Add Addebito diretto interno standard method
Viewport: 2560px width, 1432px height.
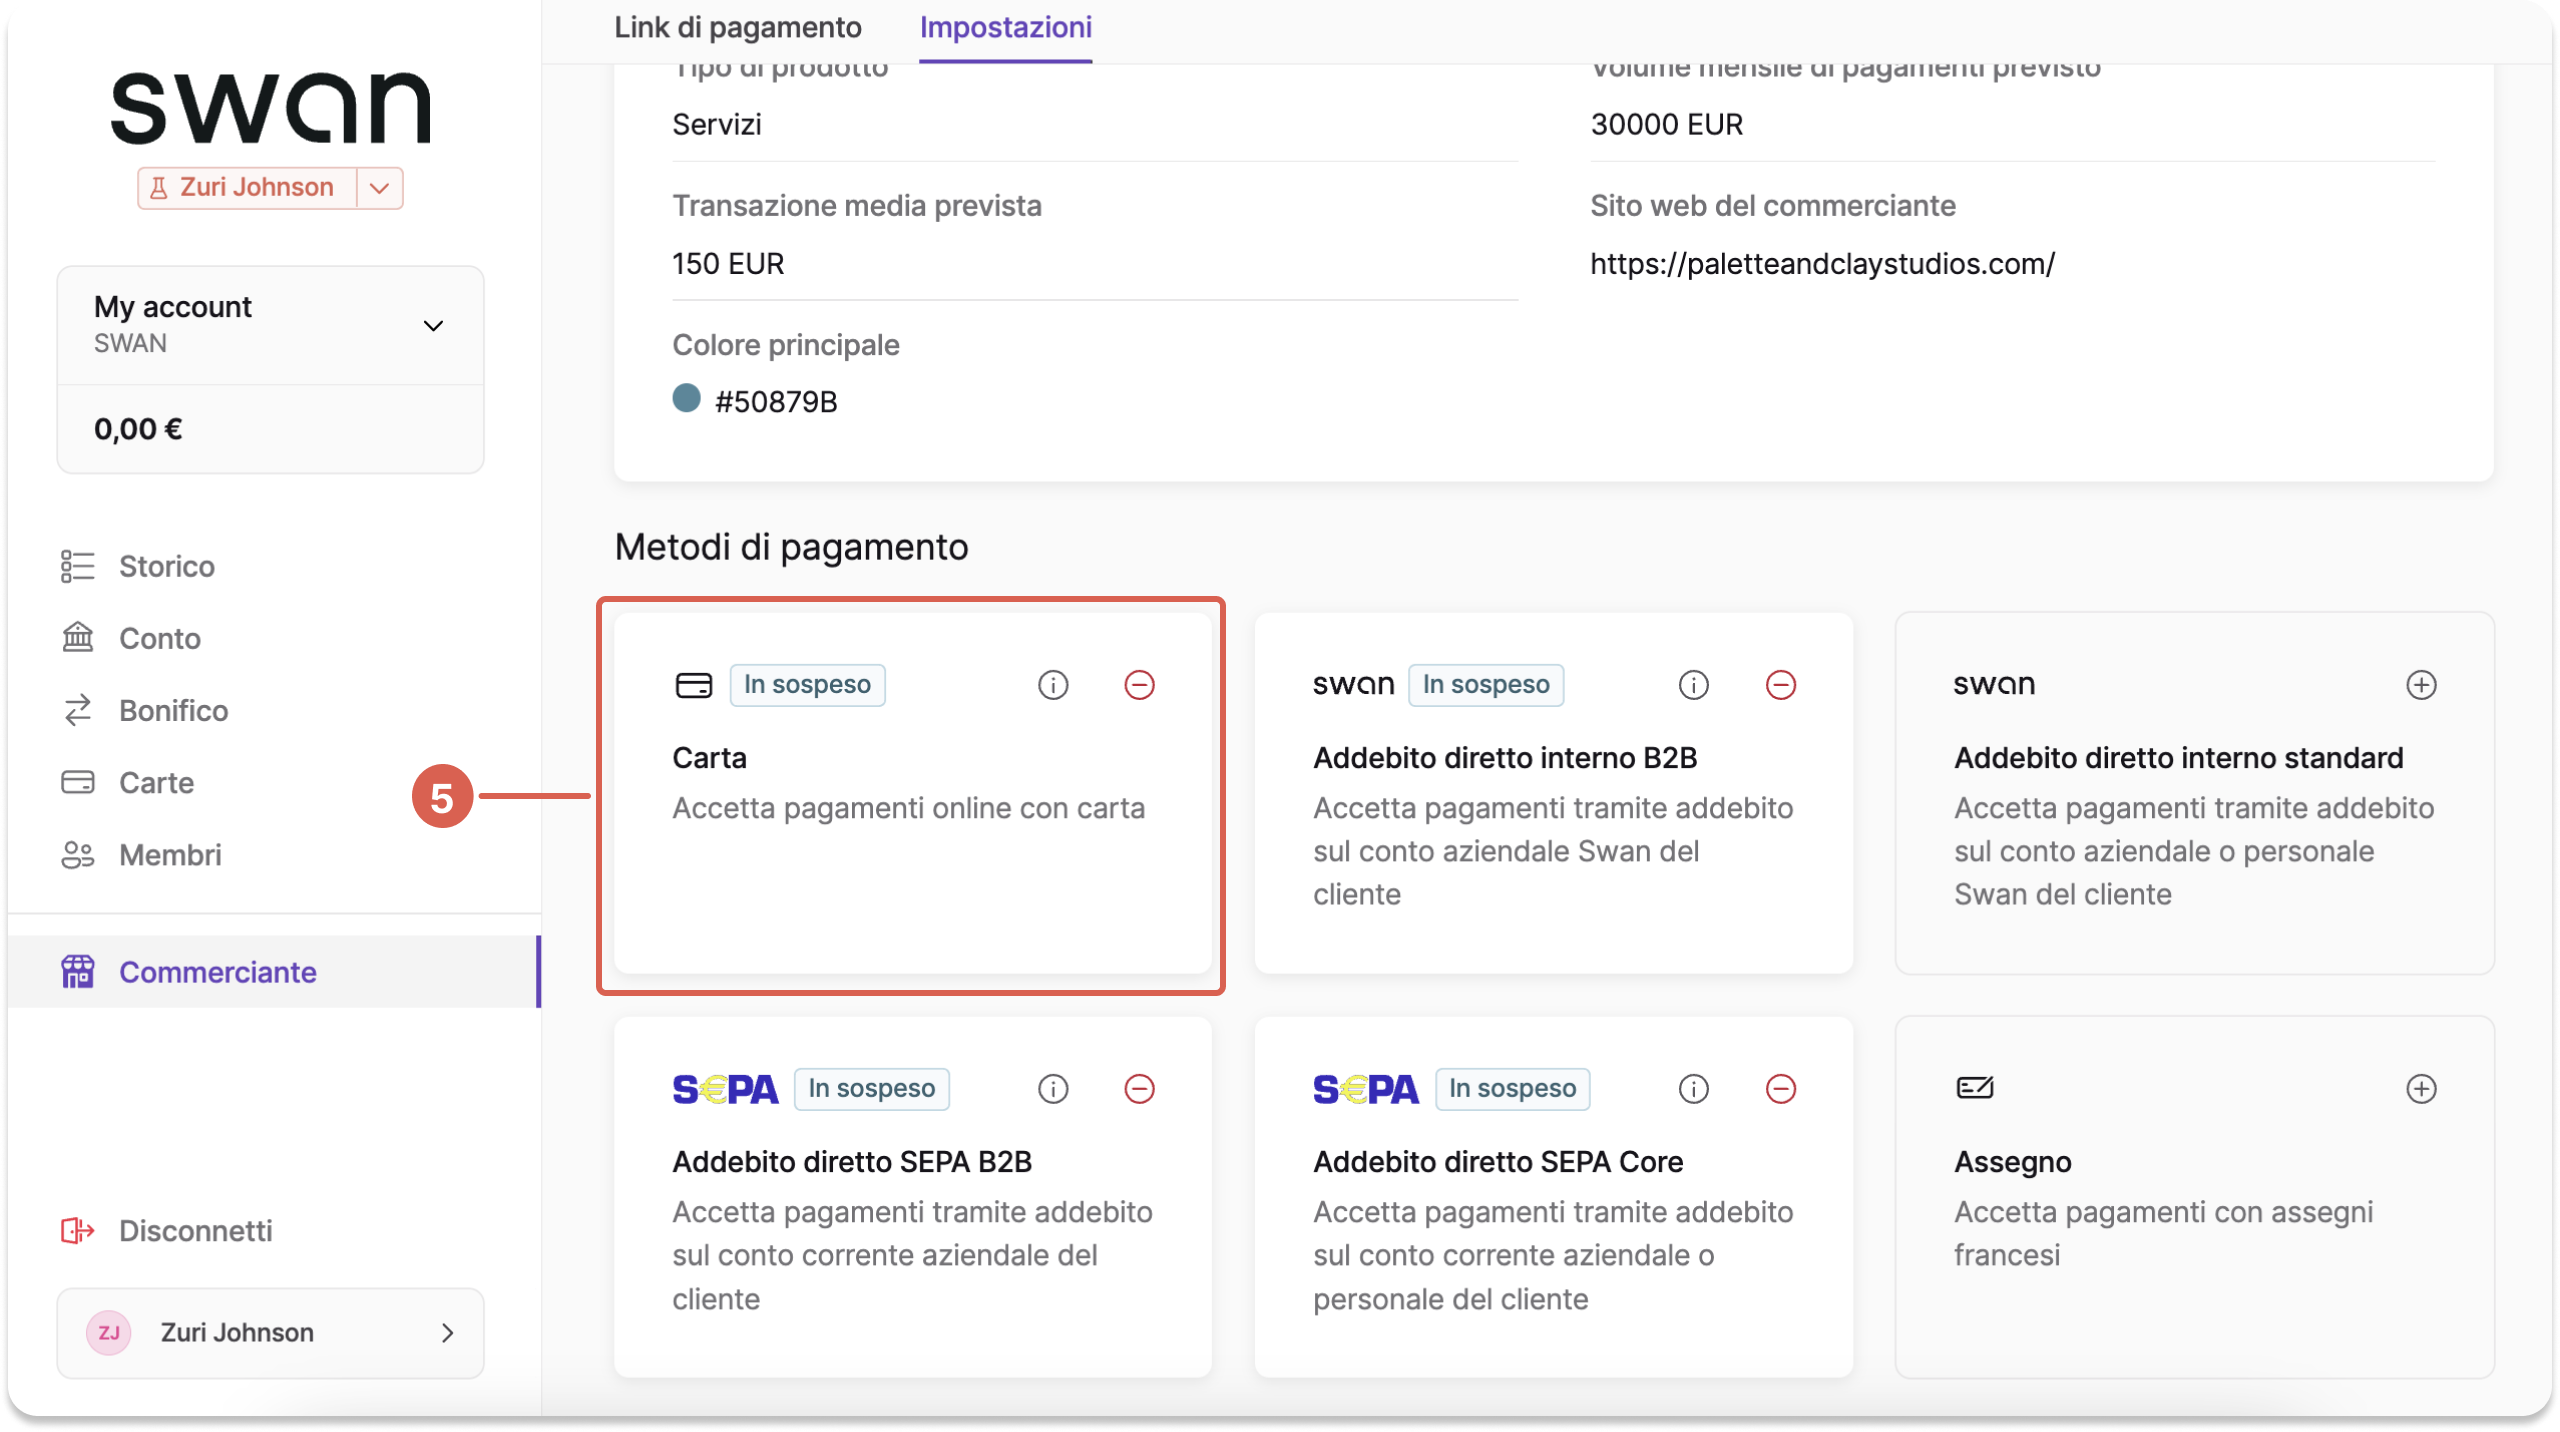[2420, 685]
